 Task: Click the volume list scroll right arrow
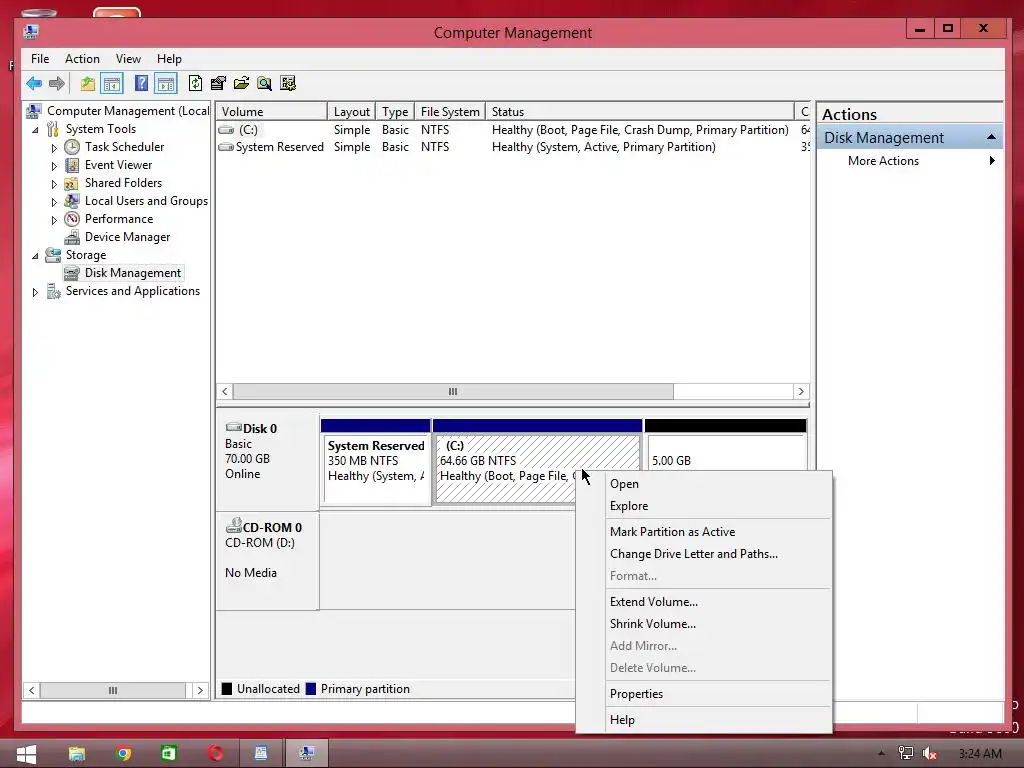(x=801, y=391)
